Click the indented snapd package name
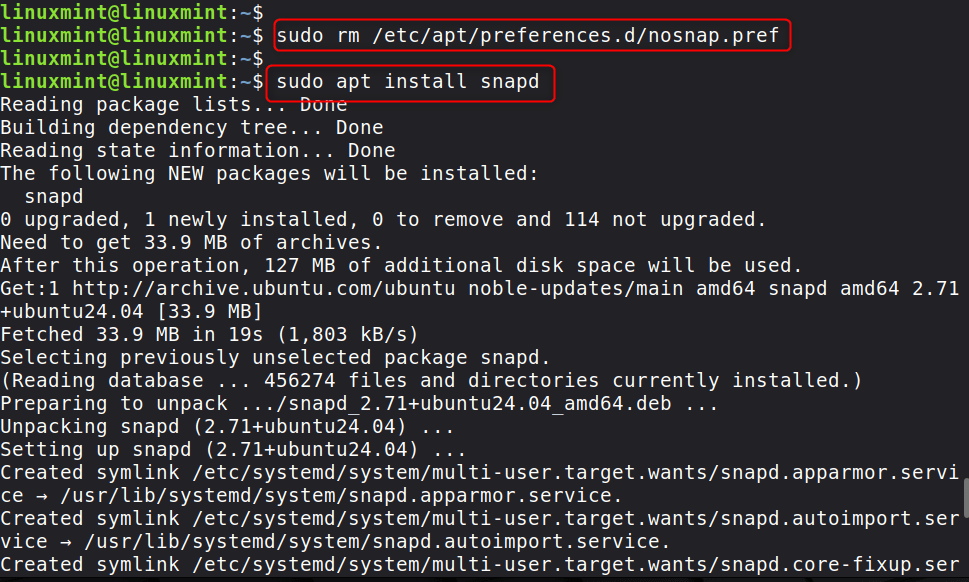 (x=54, y=197)
